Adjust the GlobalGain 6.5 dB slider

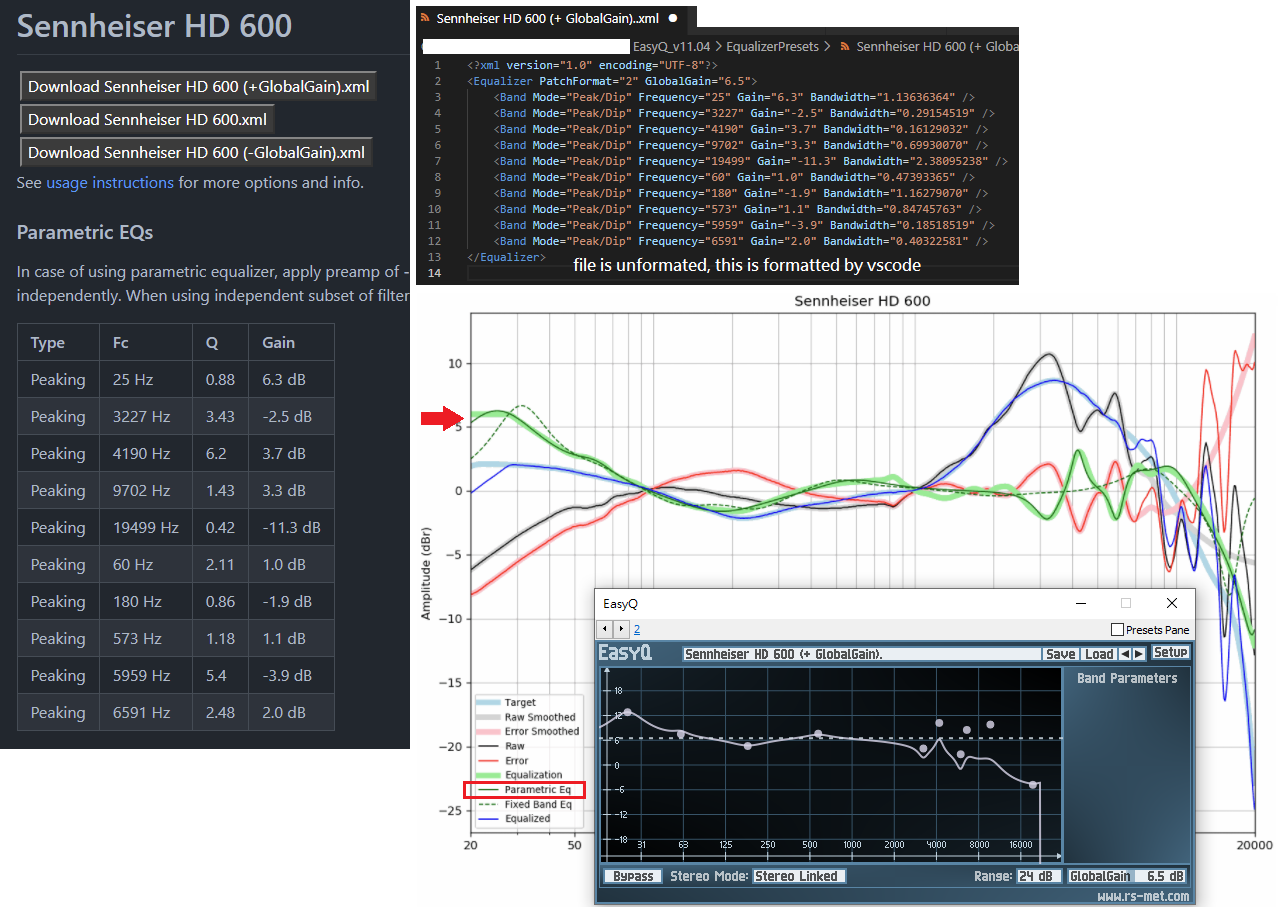click(x=1128, y=876)
